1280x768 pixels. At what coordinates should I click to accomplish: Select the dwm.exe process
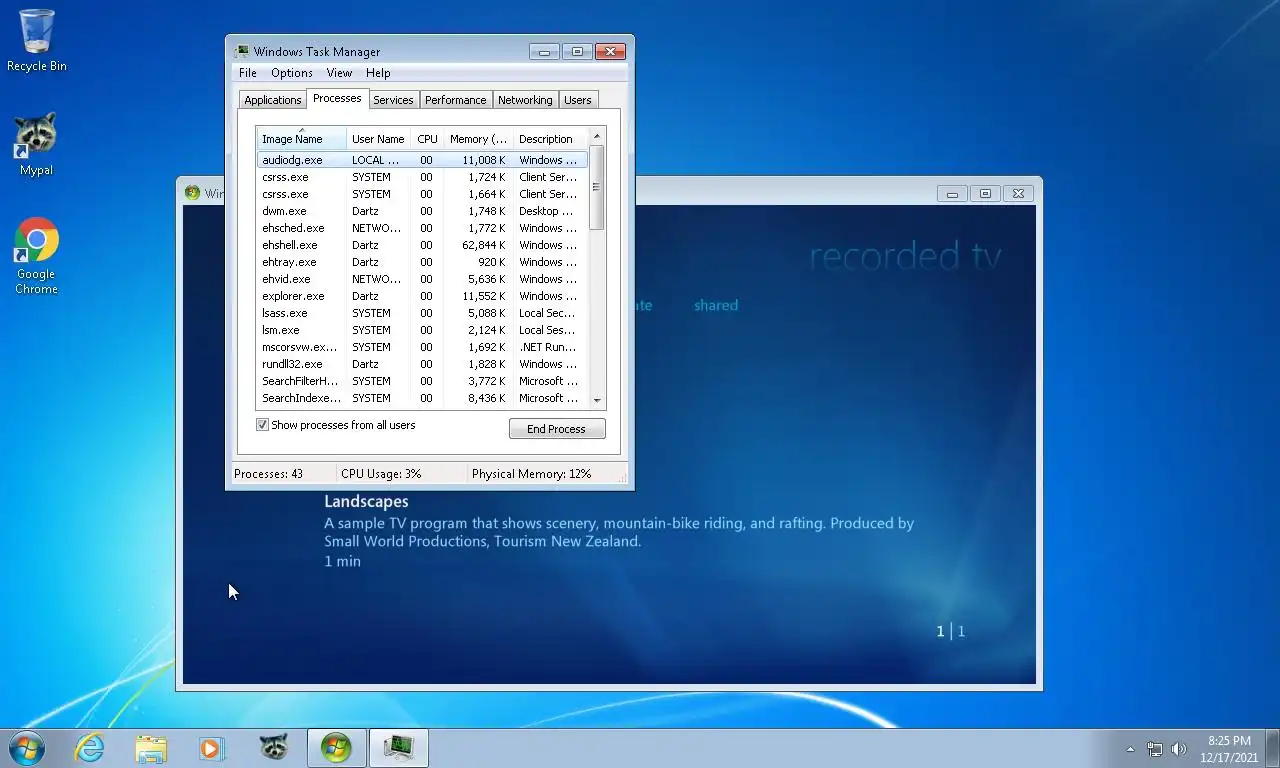[422, 211]
